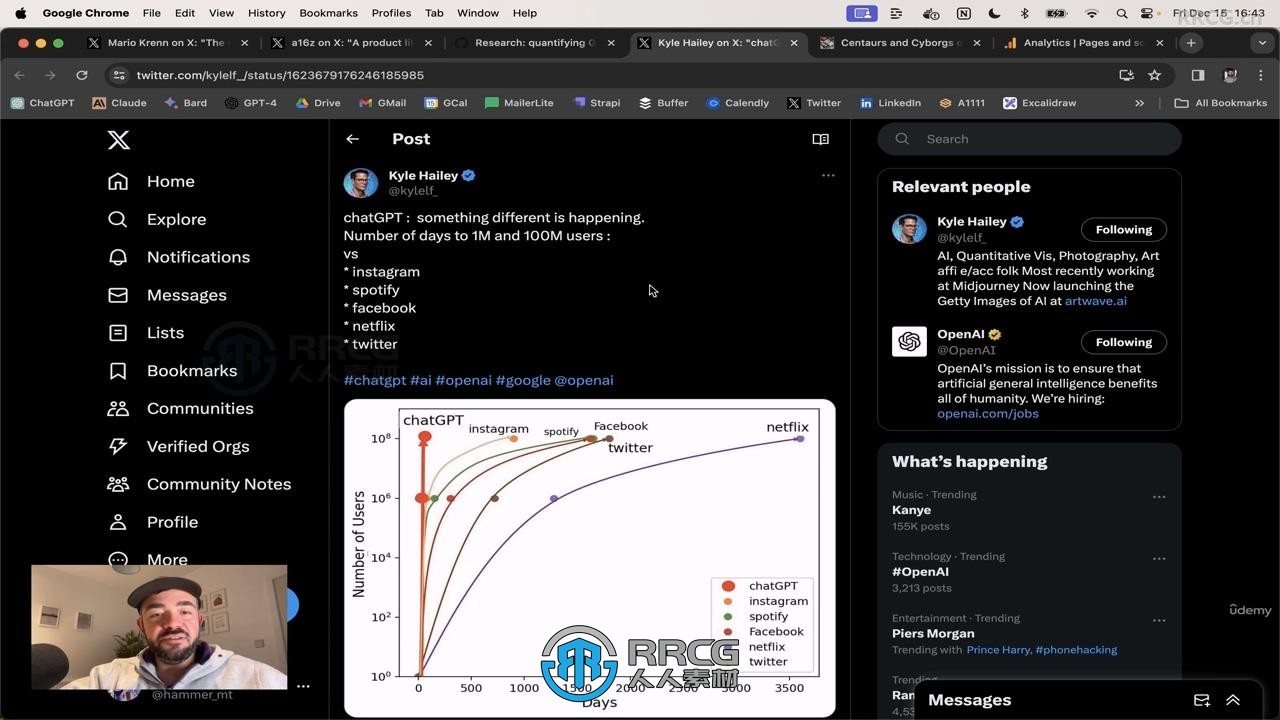Open Chrome three-dot menu
1280x720 pixels.
(1262, 75)
